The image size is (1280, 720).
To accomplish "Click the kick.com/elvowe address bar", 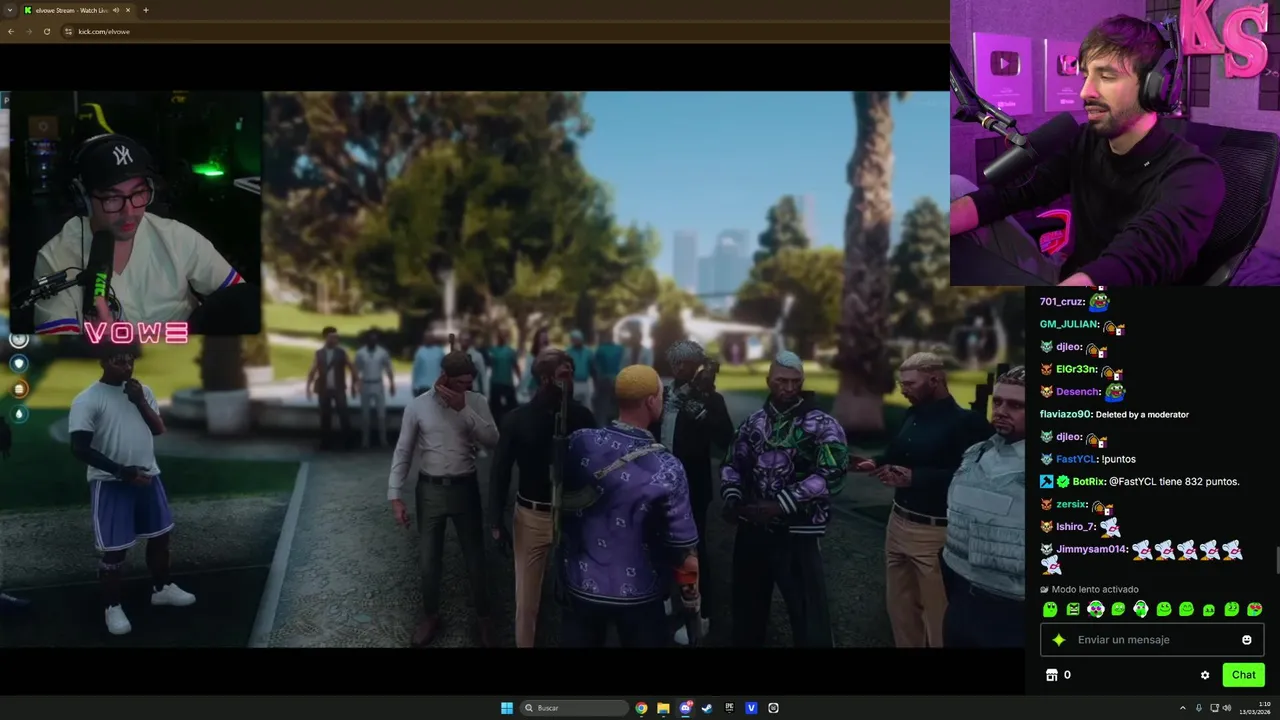I will coord(500,31).
